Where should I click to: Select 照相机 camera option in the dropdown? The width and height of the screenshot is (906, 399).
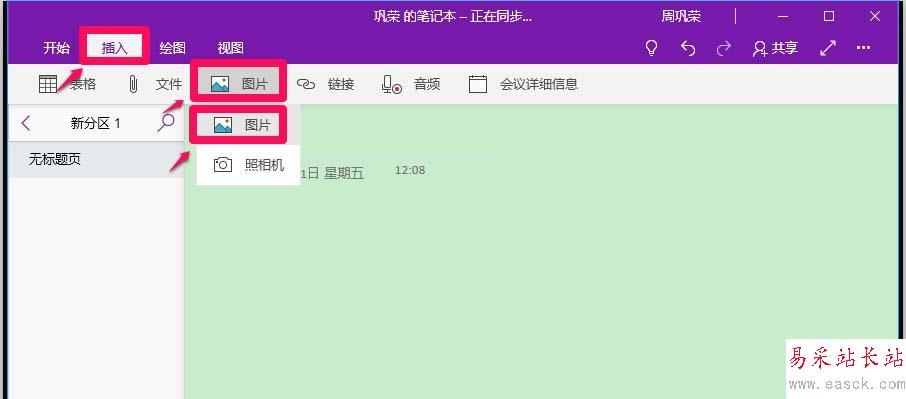click(x=248, y=165)
